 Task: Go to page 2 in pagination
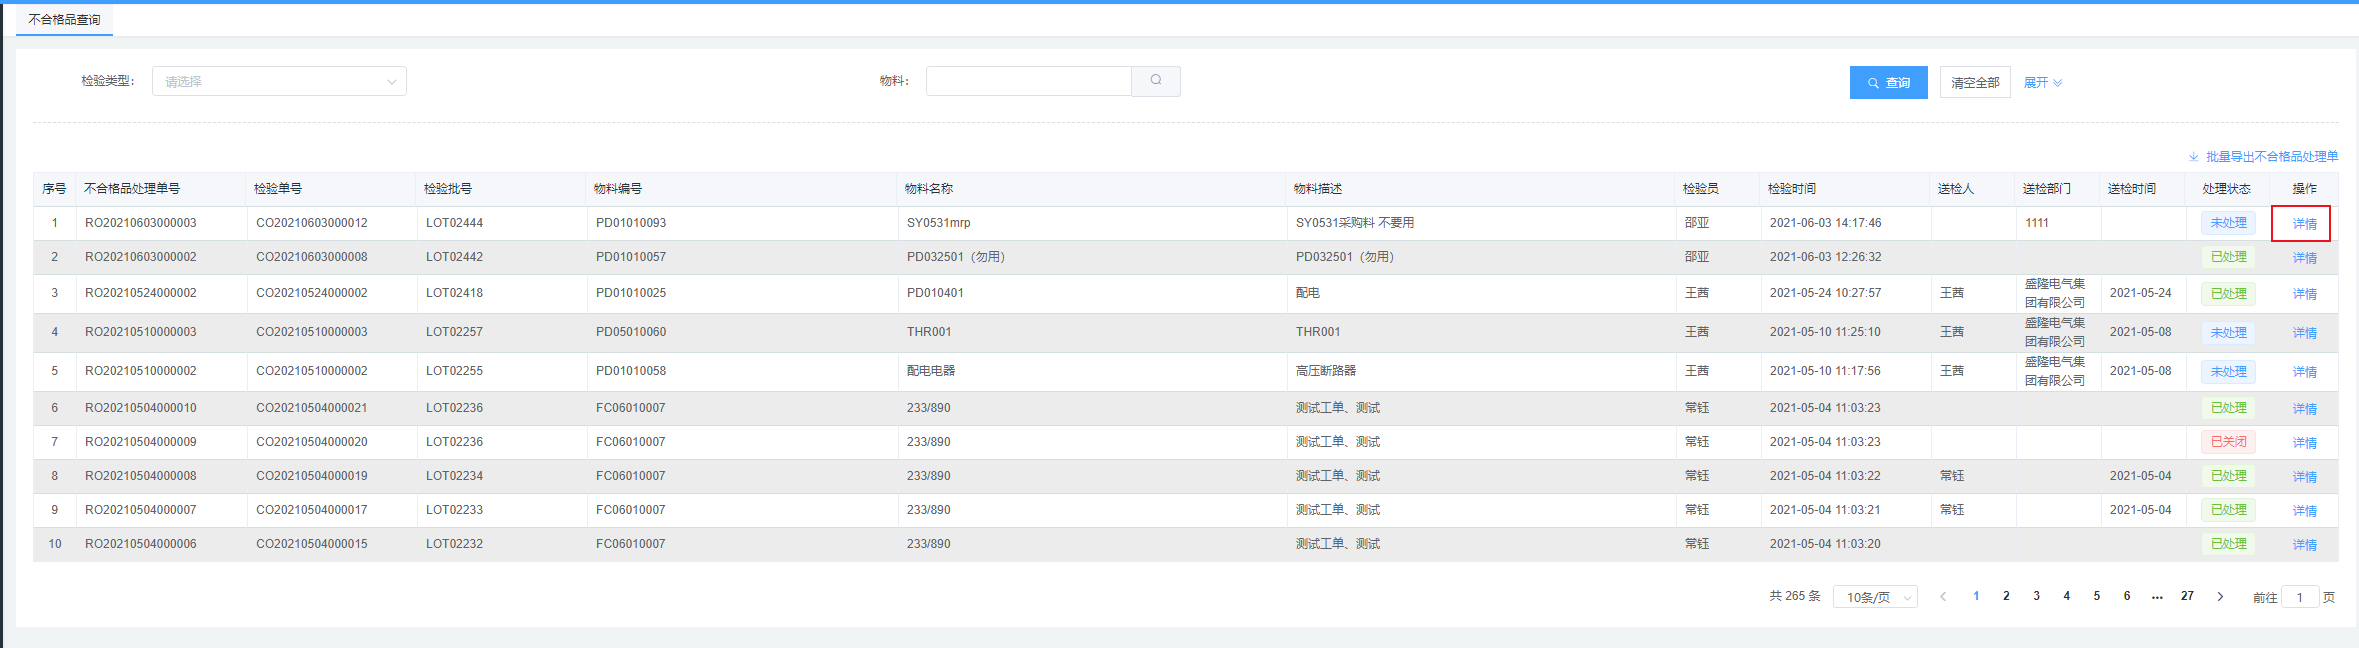click(2006, 596)
